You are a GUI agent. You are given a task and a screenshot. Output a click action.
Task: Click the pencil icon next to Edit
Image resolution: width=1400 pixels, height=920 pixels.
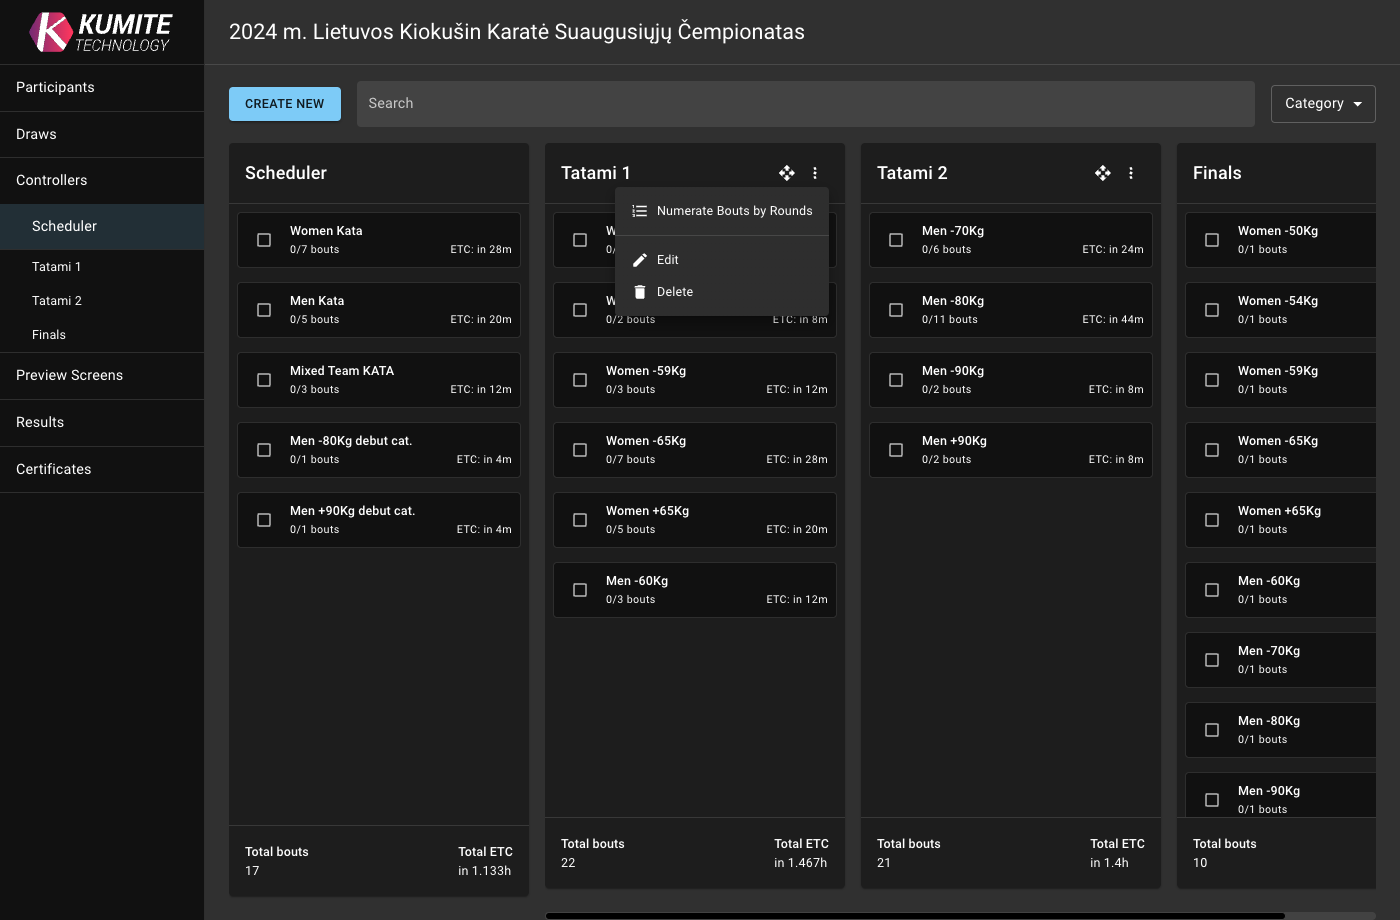coord(640,260)
